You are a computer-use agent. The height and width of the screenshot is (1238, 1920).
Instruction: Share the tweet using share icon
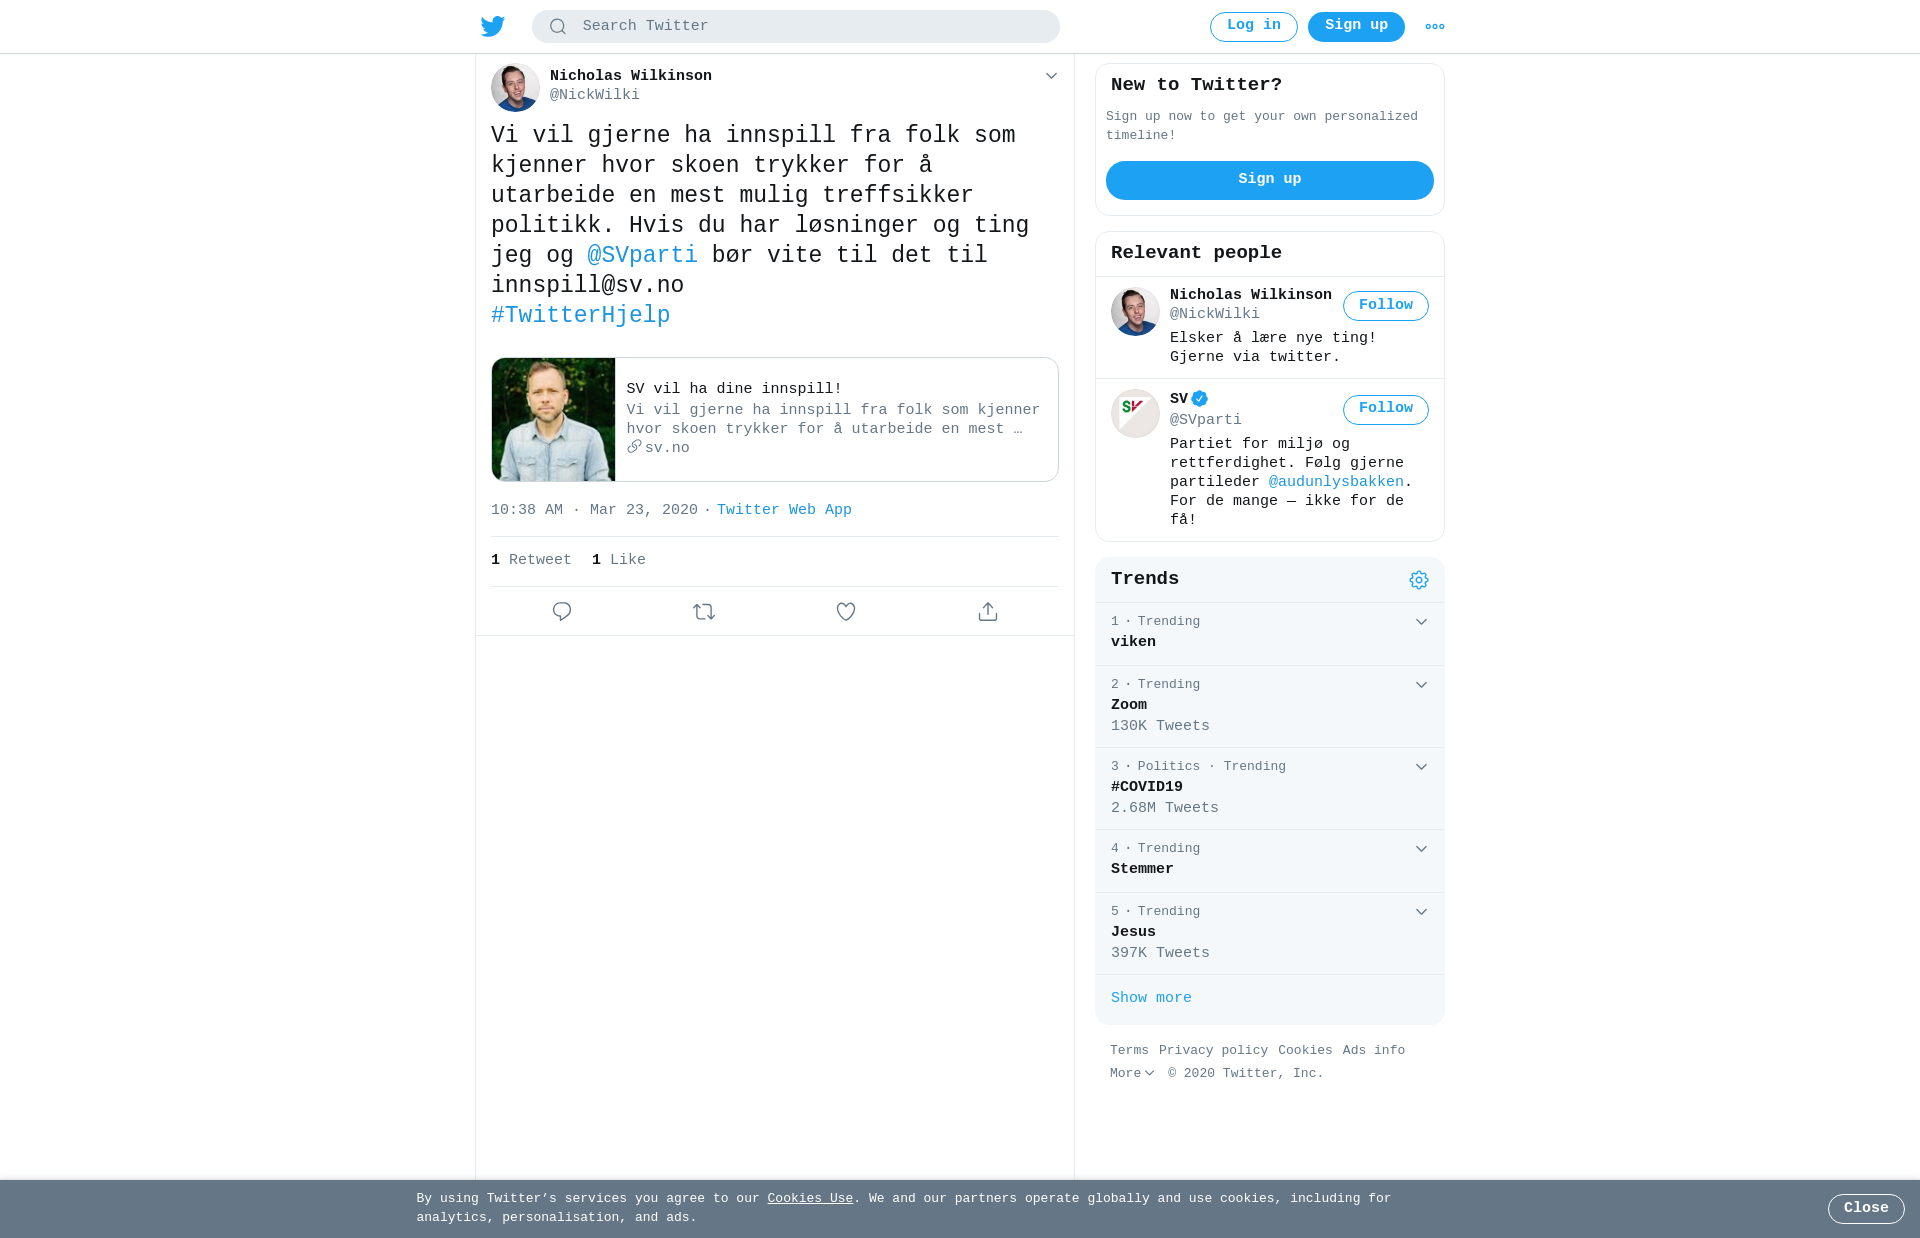(988, 611)
